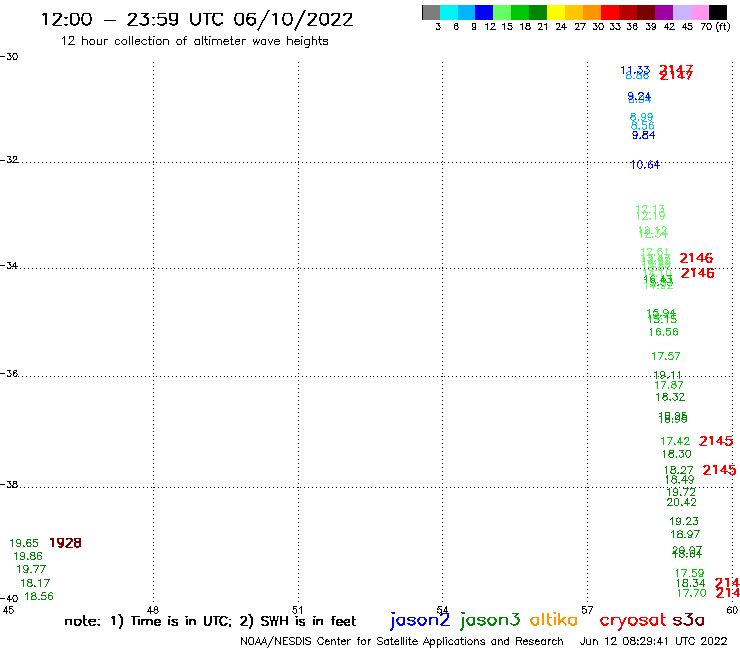740x650 pixels.
Task: Click the wave height value '17.87'
Action: pos(669,385)
